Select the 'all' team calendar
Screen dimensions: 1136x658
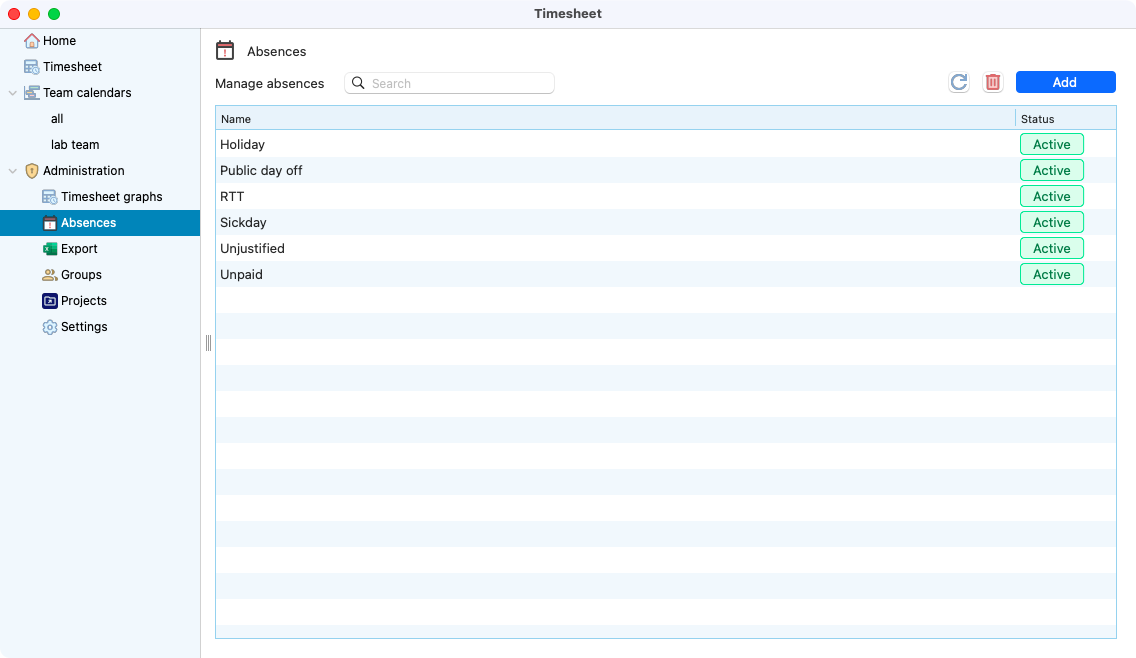click(57, 119)
